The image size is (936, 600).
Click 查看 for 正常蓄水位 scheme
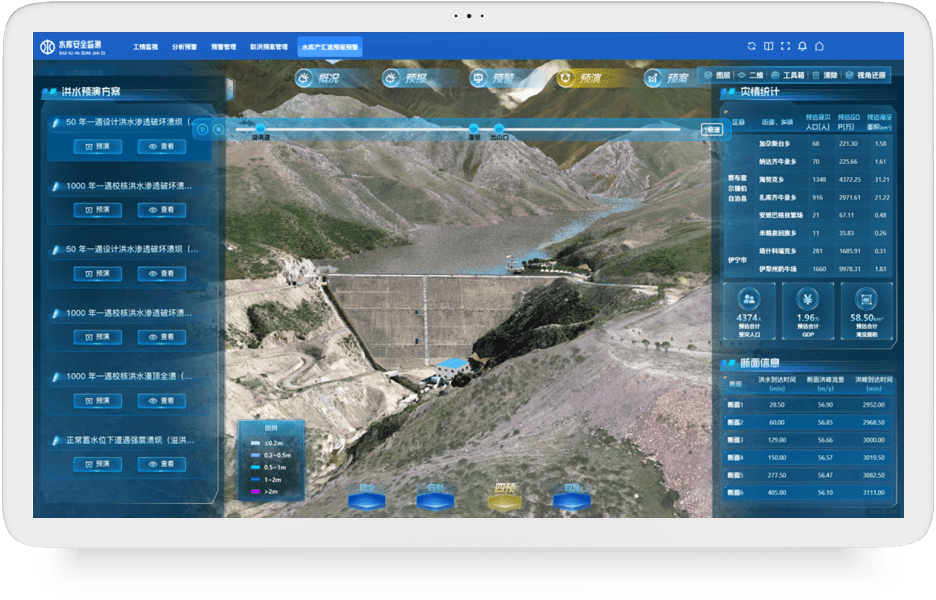coord(162,464)
